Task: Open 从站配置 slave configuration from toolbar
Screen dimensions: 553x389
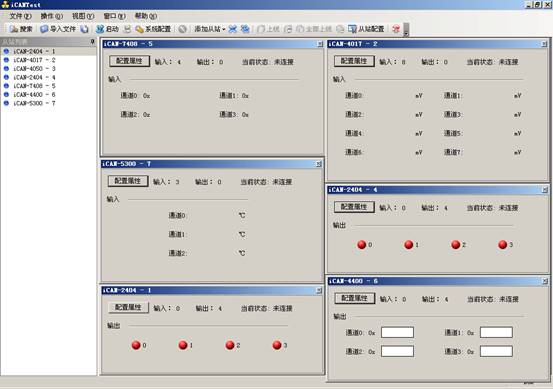Action: (366, 29)
